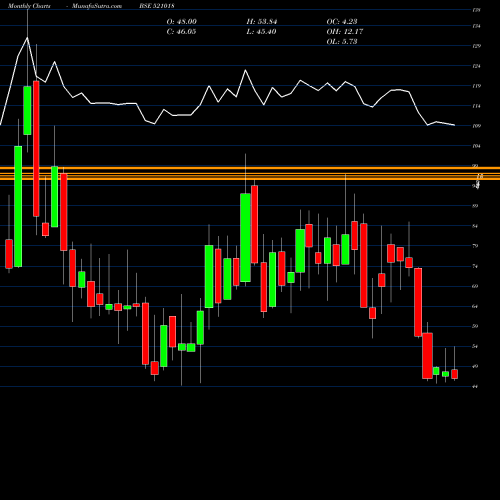Select the open value "O: 48.00"

(182, 22)
